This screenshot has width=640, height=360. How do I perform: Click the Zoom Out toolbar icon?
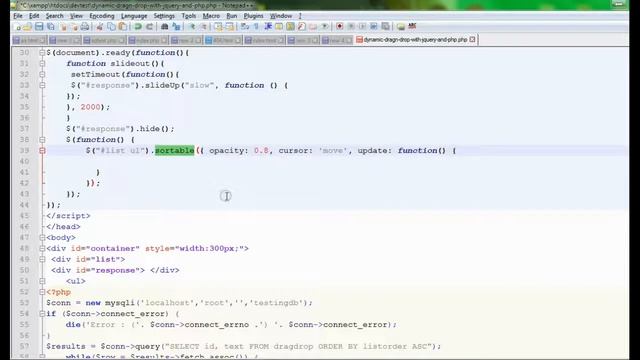pyautogui.click(x=203, y=27)
